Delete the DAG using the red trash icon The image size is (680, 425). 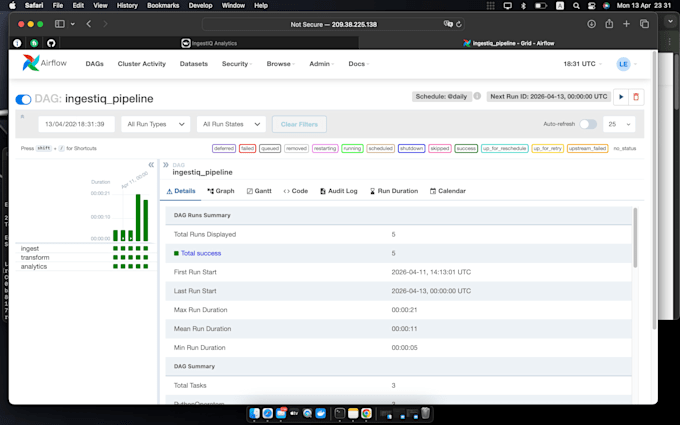[x=636, y=97]
